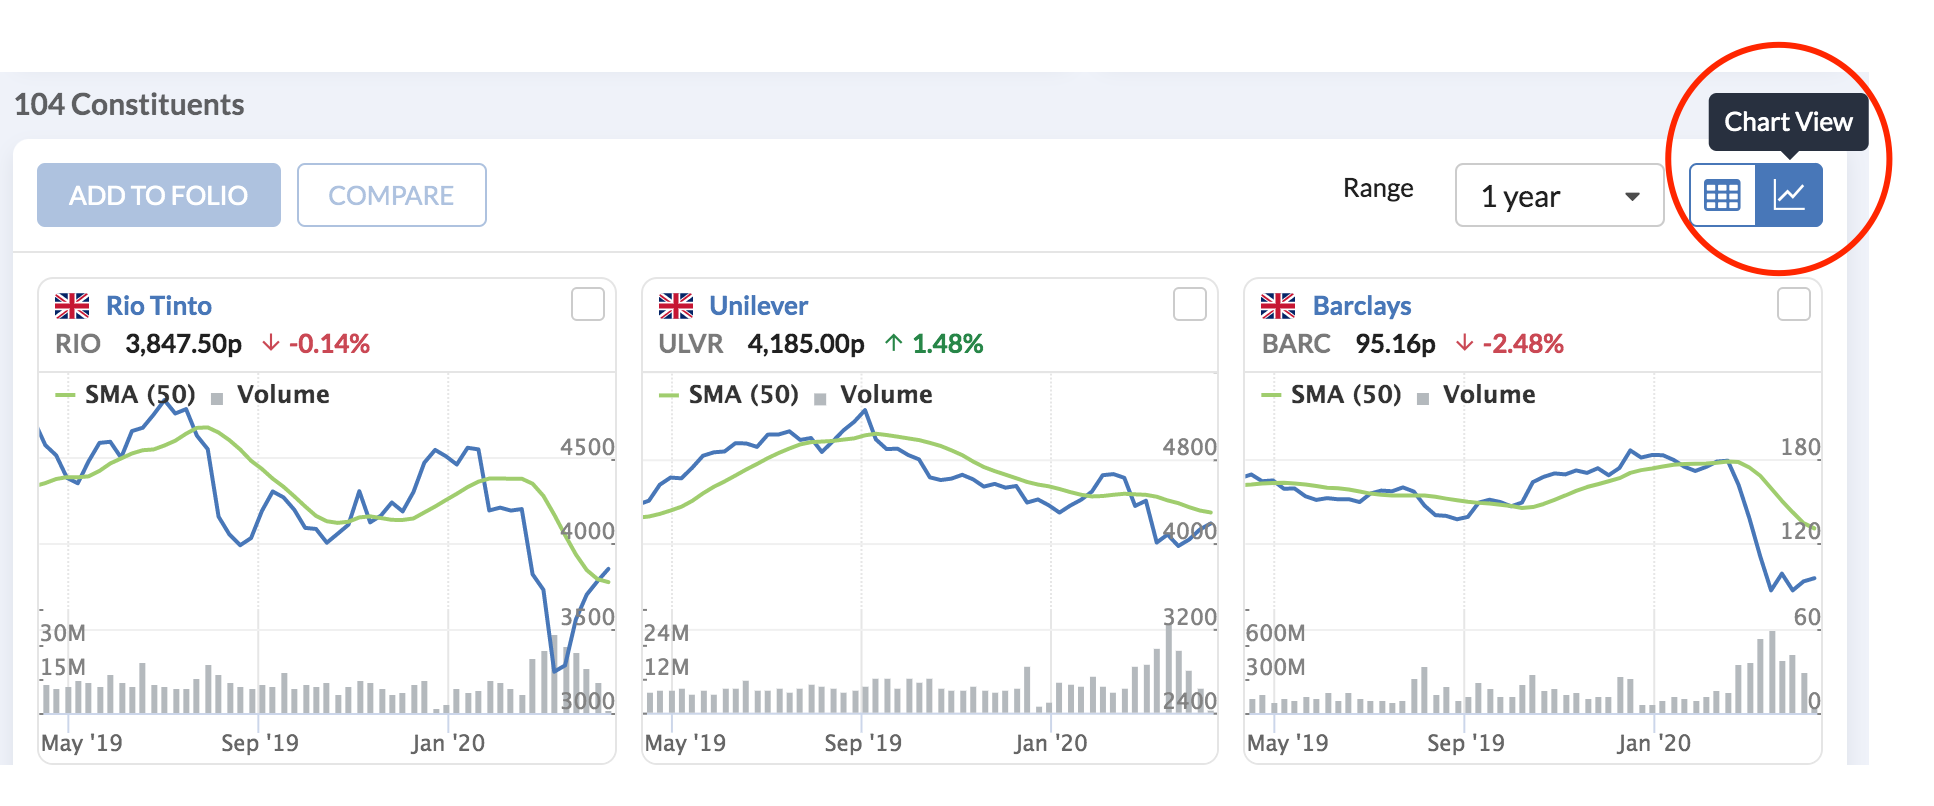This screenshot has height=806, width=1934.
Task: Open the Rio Tinto company link
Action: pos(159,306)
